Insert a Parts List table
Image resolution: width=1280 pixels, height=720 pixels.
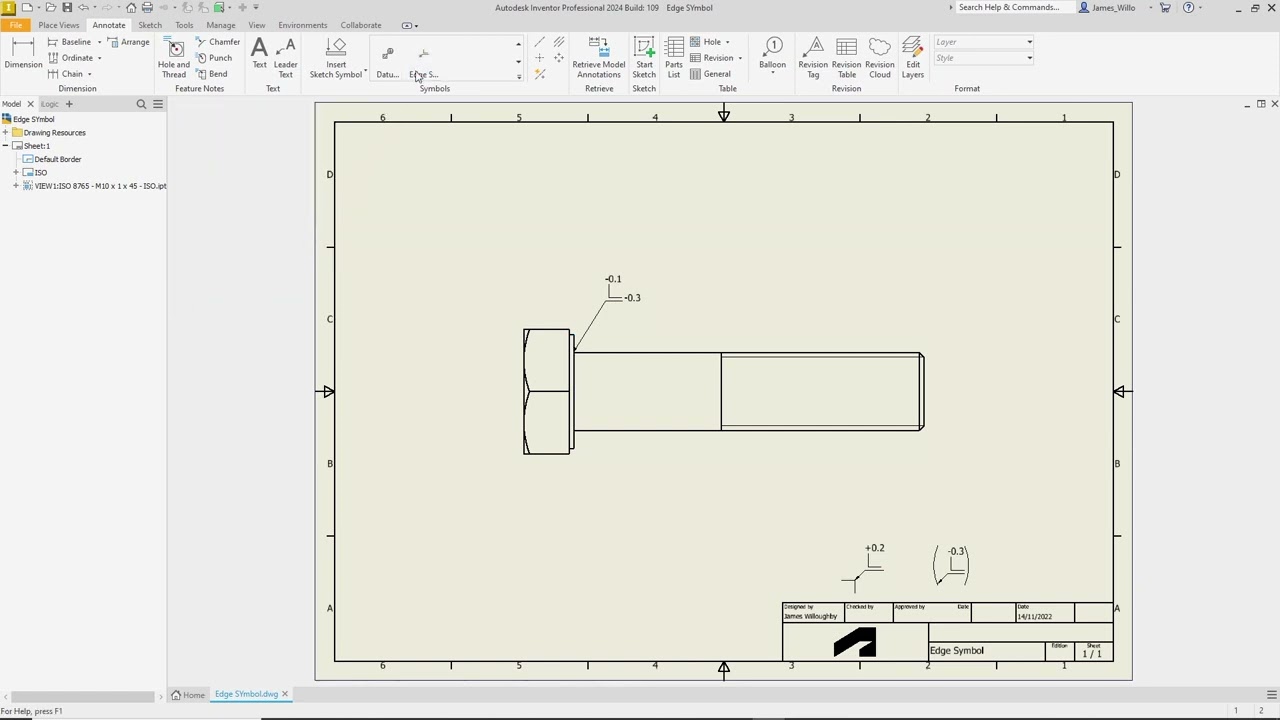pos(674,58)
